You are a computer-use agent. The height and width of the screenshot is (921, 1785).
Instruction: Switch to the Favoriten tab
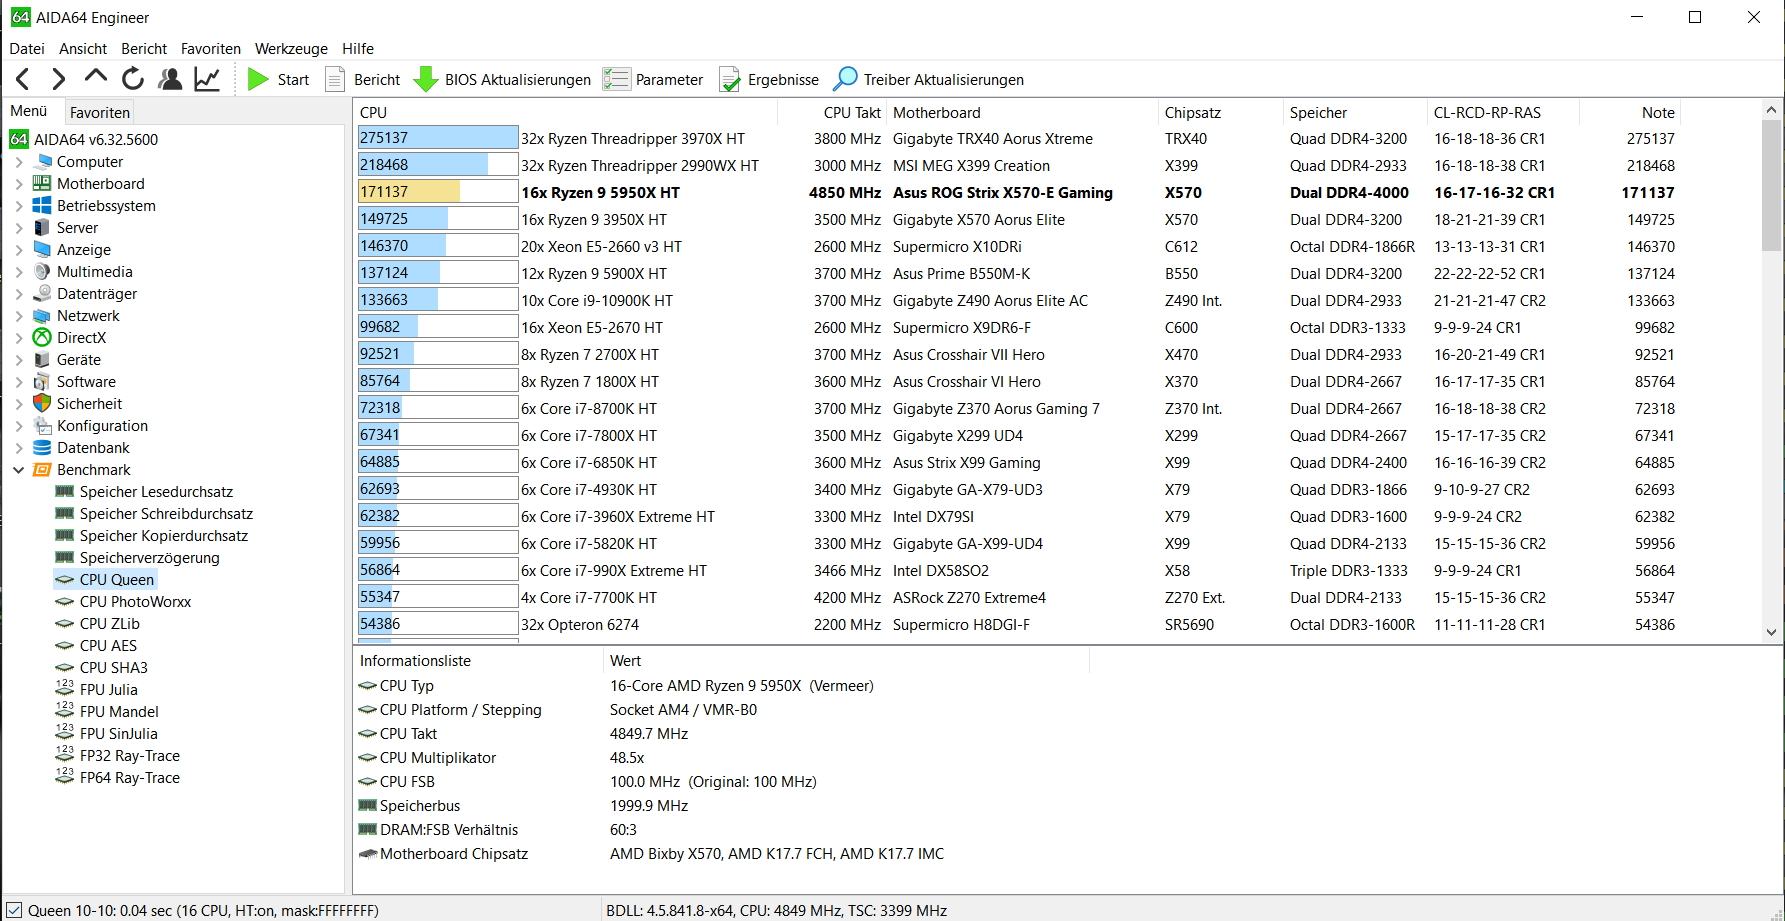pyautogui.click(x=100, y=112)
